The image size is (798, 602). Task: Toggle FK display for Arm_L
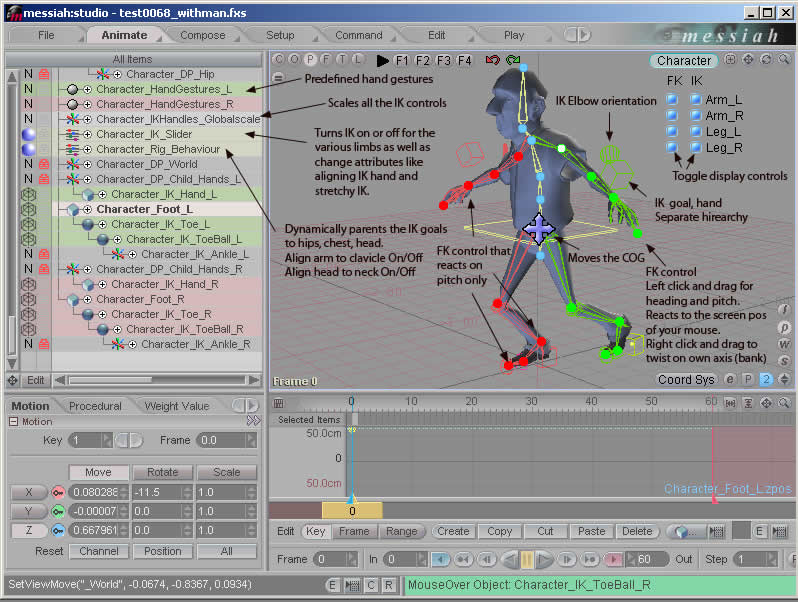click(x=672, y=99)
